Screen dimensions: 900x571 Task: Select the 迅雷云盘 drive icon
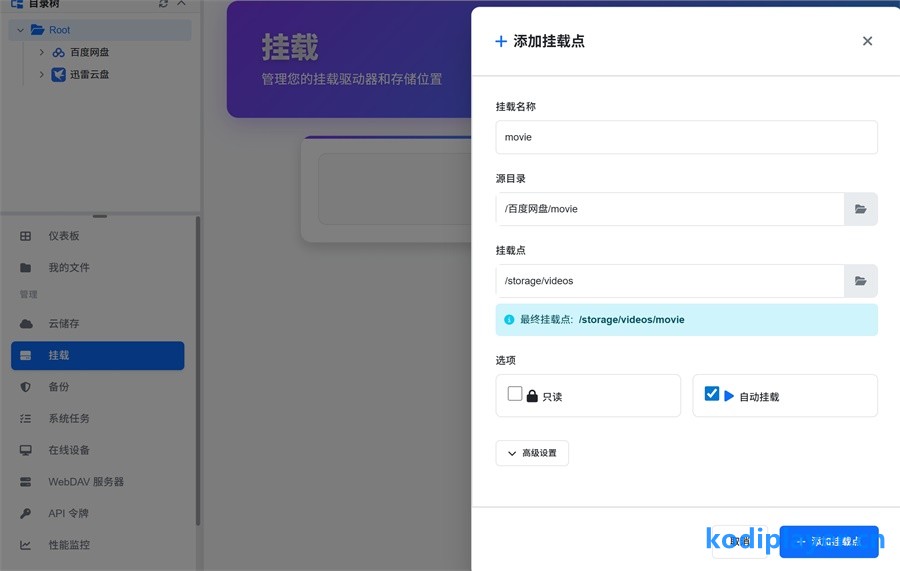(x=59, y=74)
